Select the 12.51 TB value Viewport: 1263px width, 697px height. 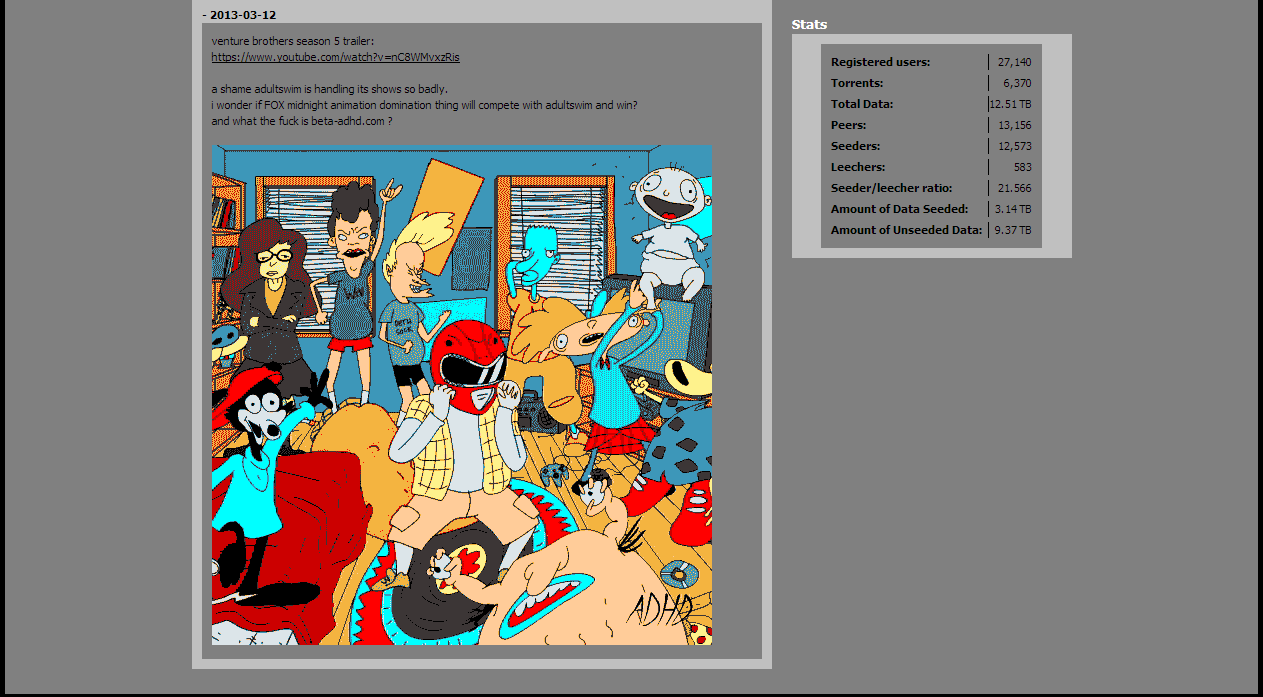1011,104
